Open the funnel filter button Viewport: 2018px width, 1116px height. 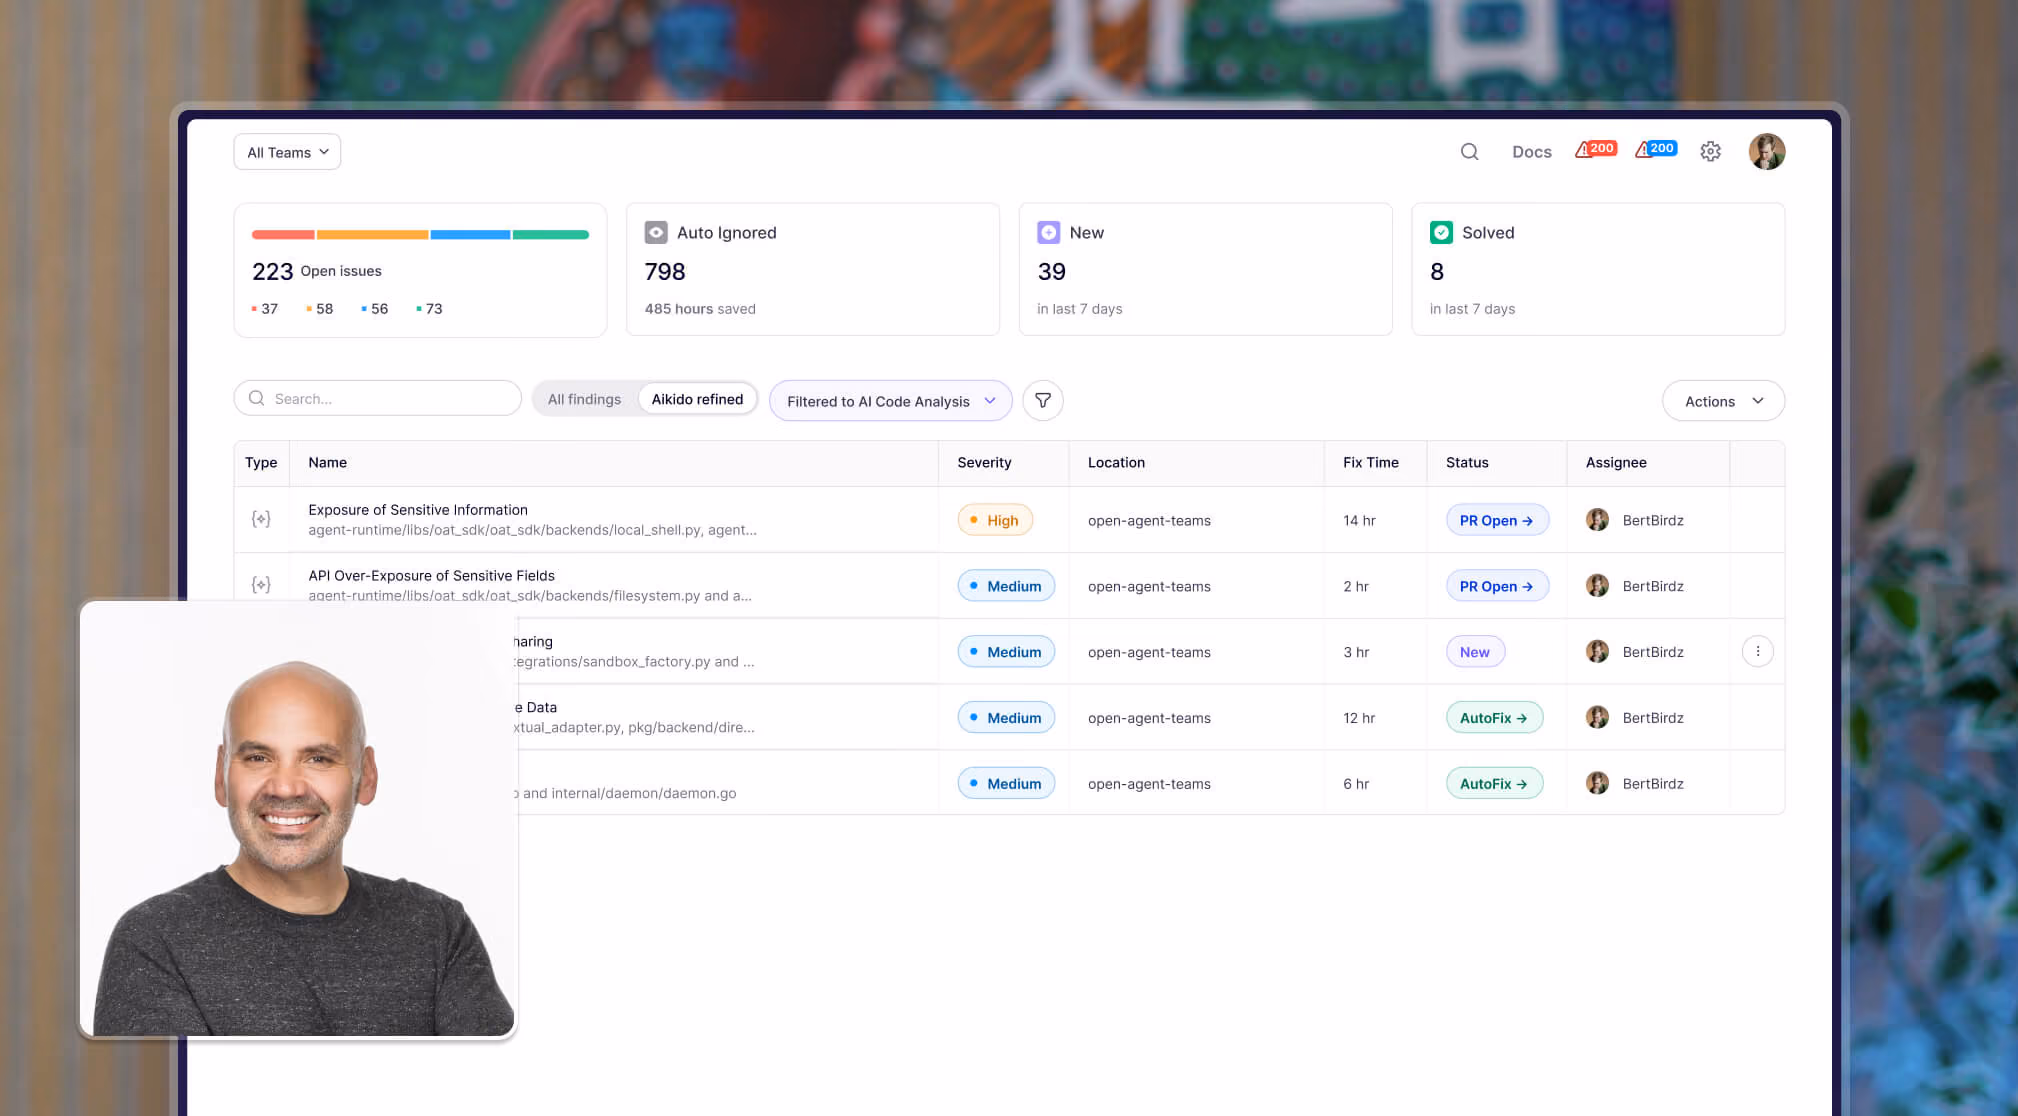1043,400
